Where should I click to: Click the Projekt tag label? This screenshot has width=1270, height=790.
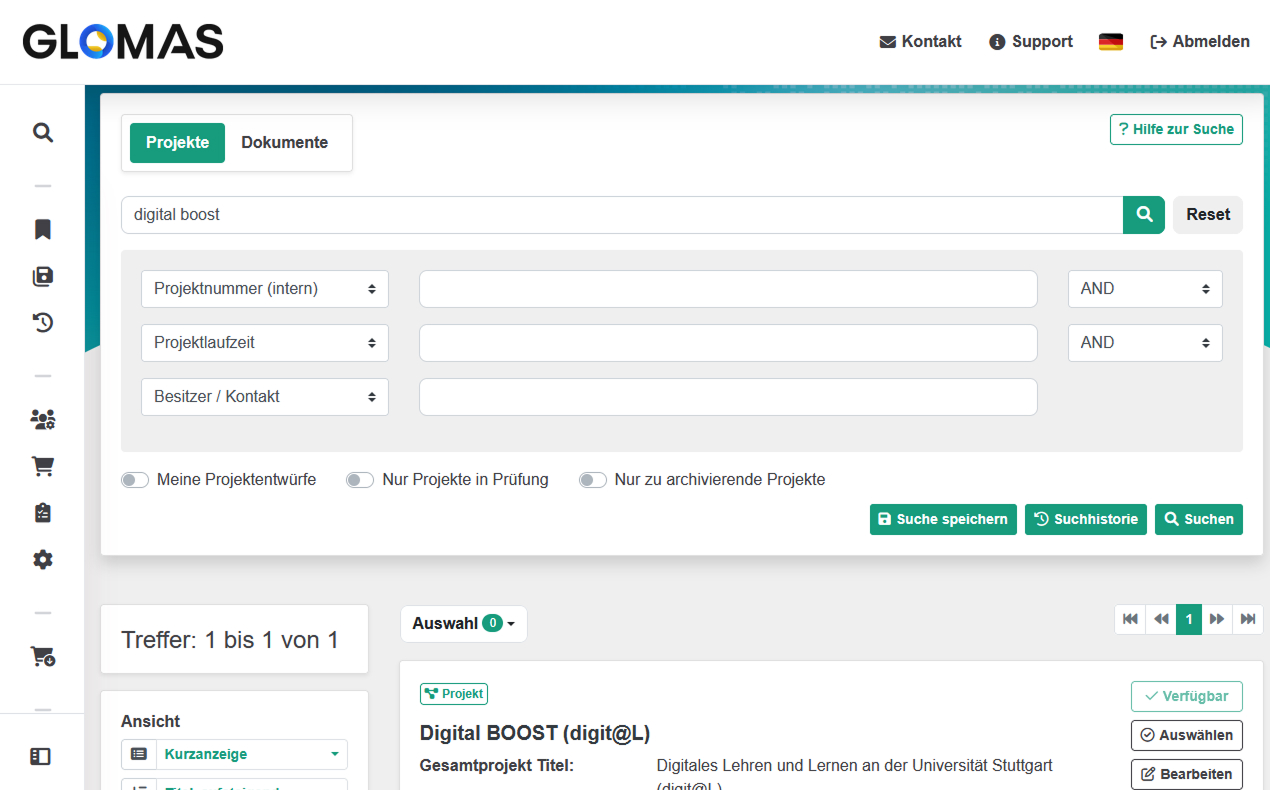454,693
